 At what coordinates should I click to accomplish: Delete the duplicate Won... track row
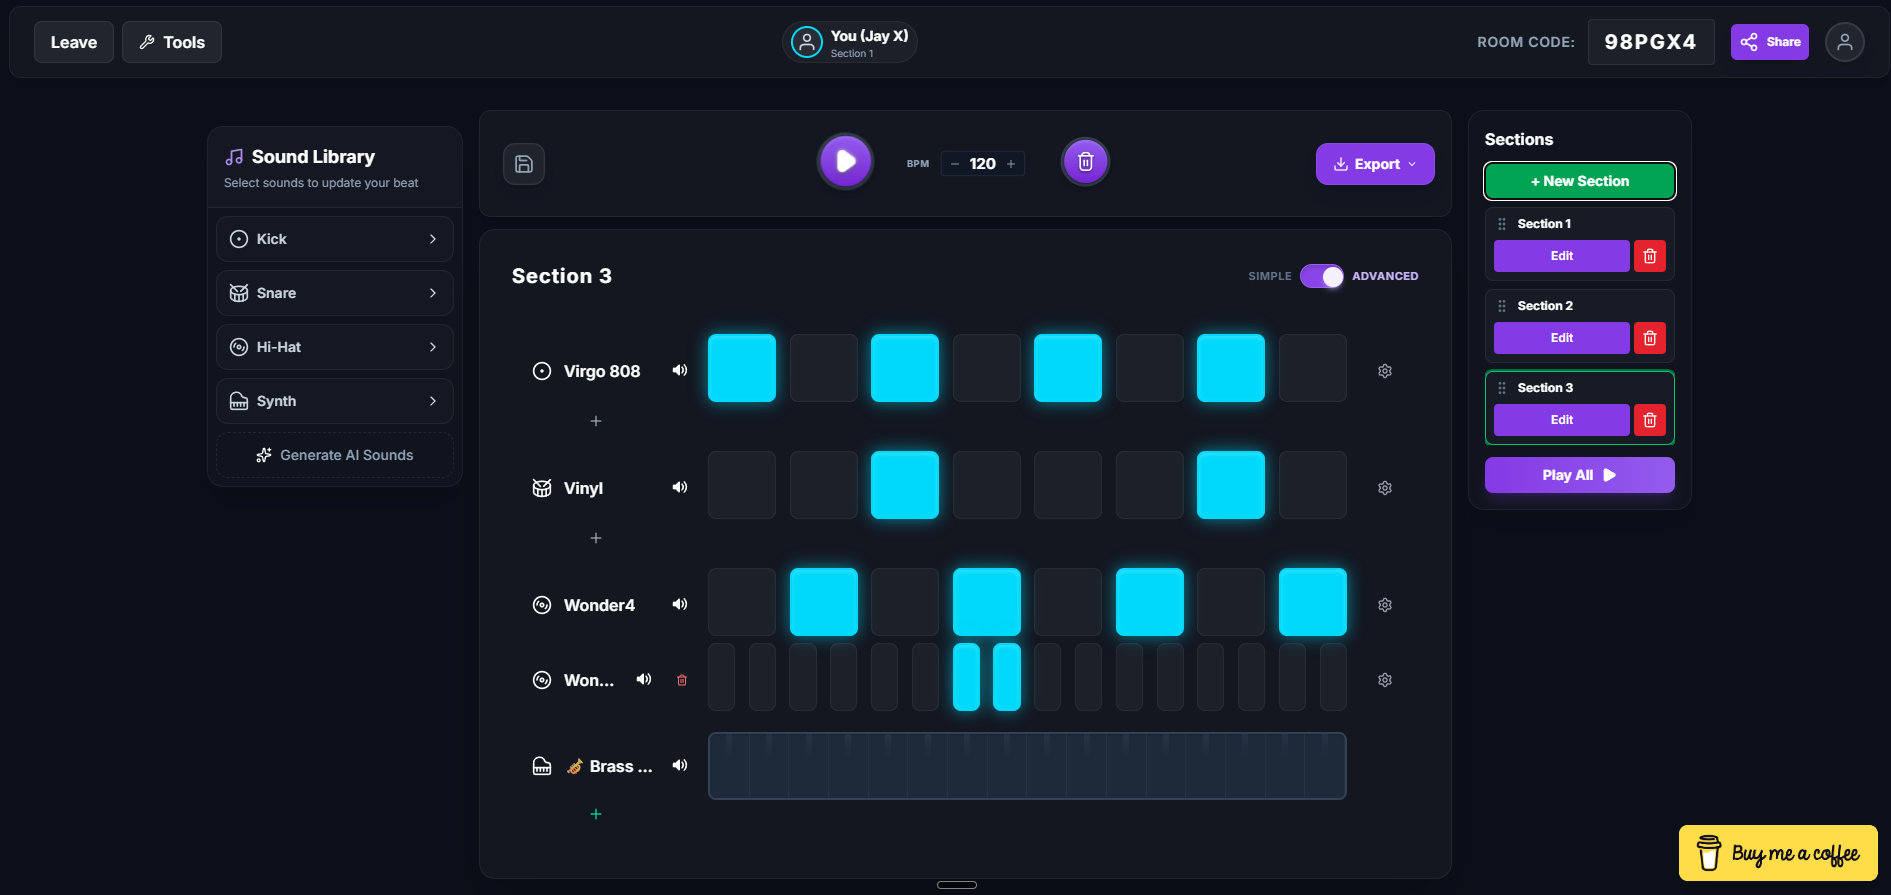[682, 680]
